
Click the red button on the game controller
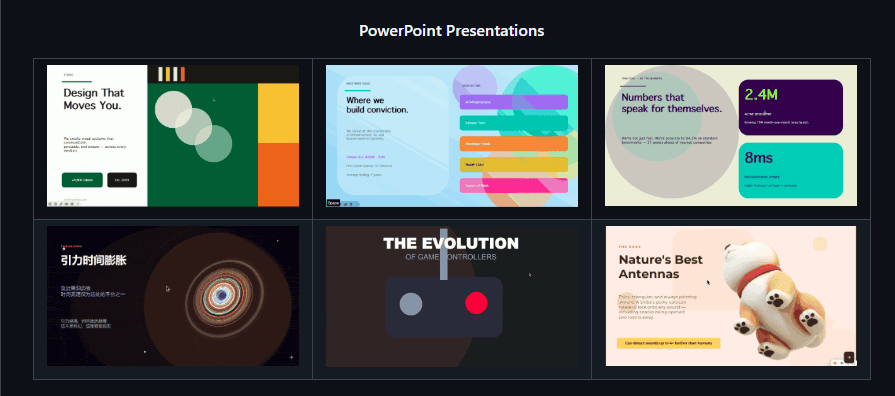click(x=476, y=303)
